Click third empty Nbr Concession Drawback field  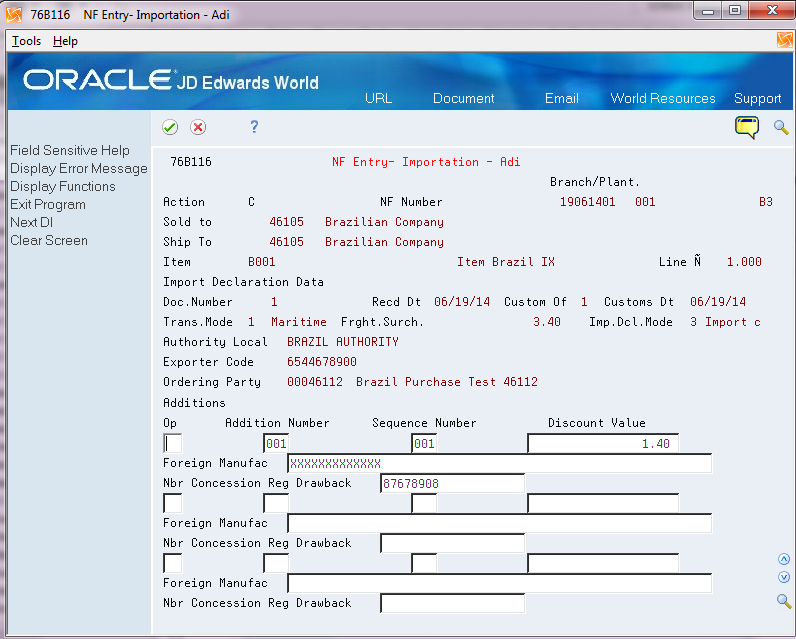(x=452, y=603)
